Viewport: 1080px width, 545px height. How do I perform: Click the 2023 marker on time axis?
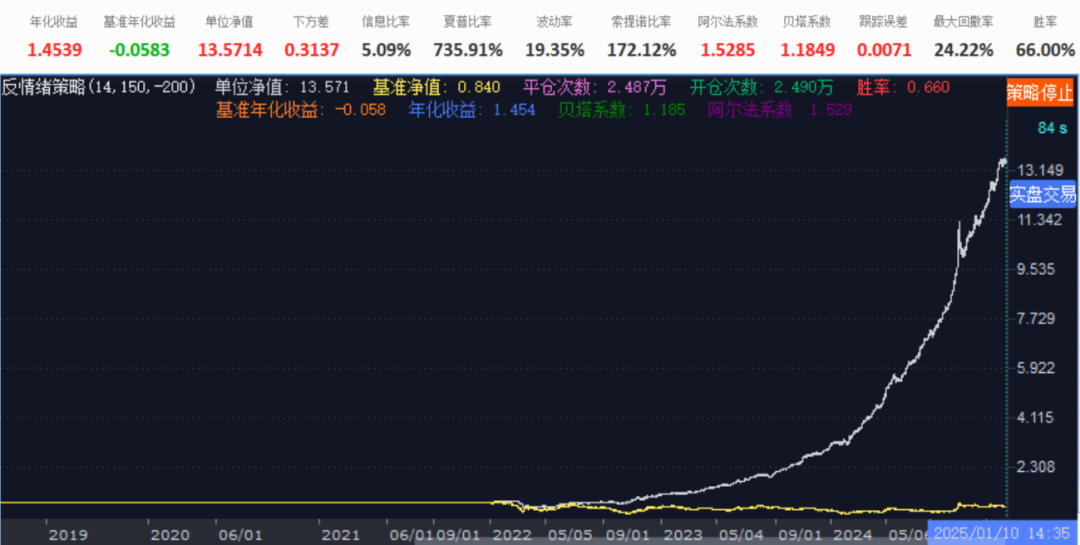tap(683, 535)
